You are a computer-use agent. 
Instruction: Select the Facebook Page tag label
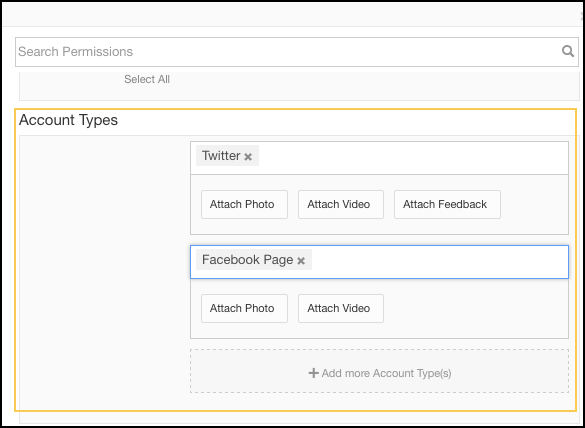(x=248, y=260)
